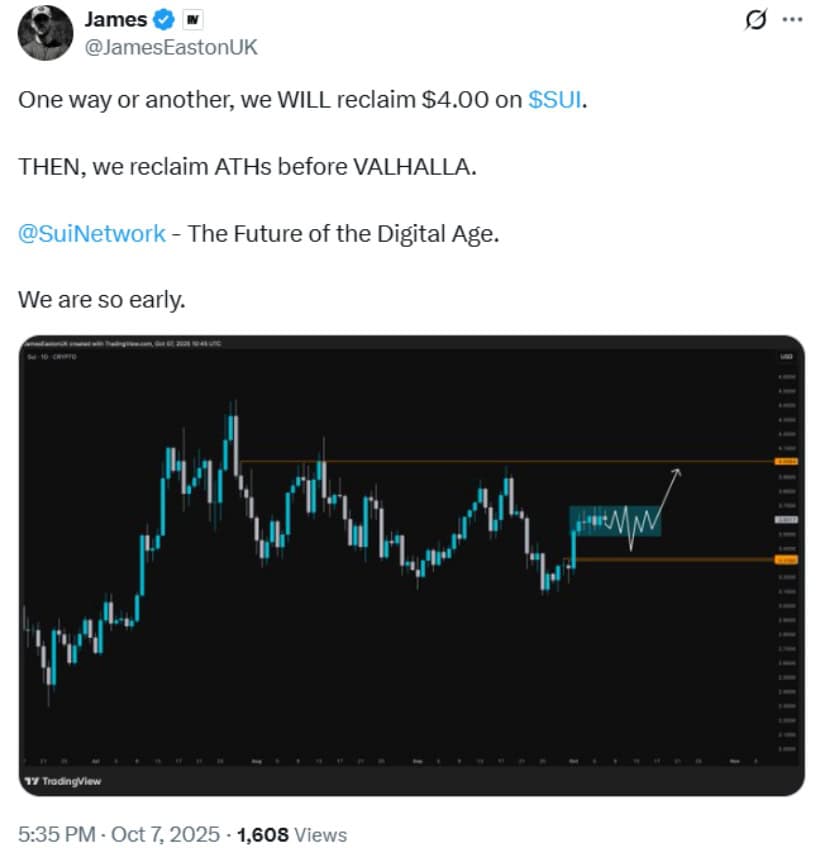Open the @SuiNetwork mention link
Image resolution: width=825 pixels, height=848 pixels.
[x=92, y=234]
